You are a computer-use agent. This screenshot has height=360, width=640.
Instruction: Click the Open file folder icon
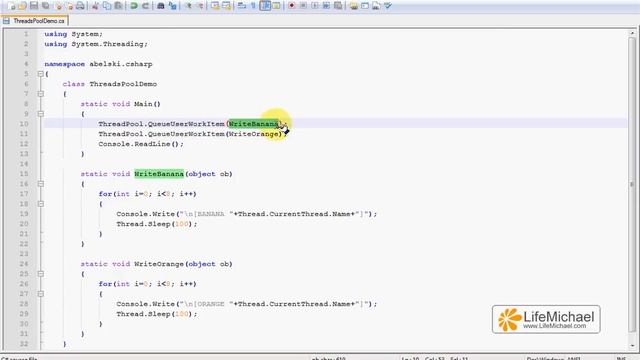click(x=22, y=6)
